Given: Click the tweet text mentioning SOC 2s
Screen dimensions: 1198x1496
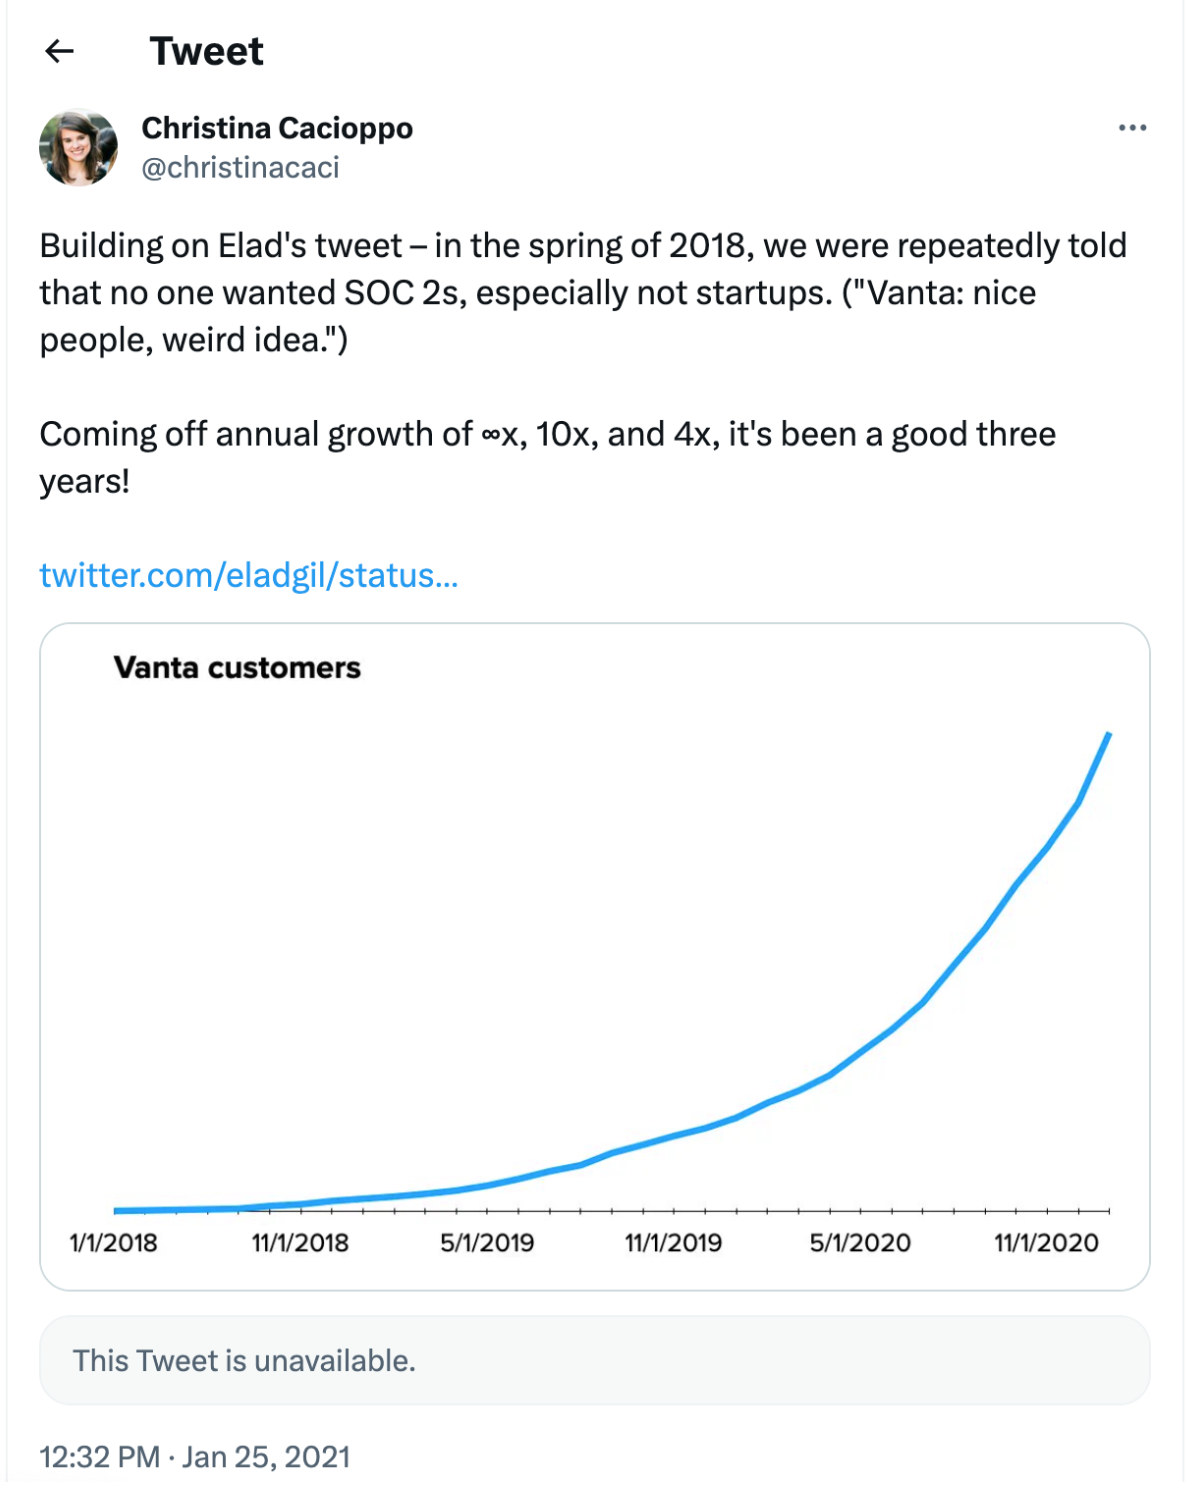Looking at the screenshot, I should point(583,292).
